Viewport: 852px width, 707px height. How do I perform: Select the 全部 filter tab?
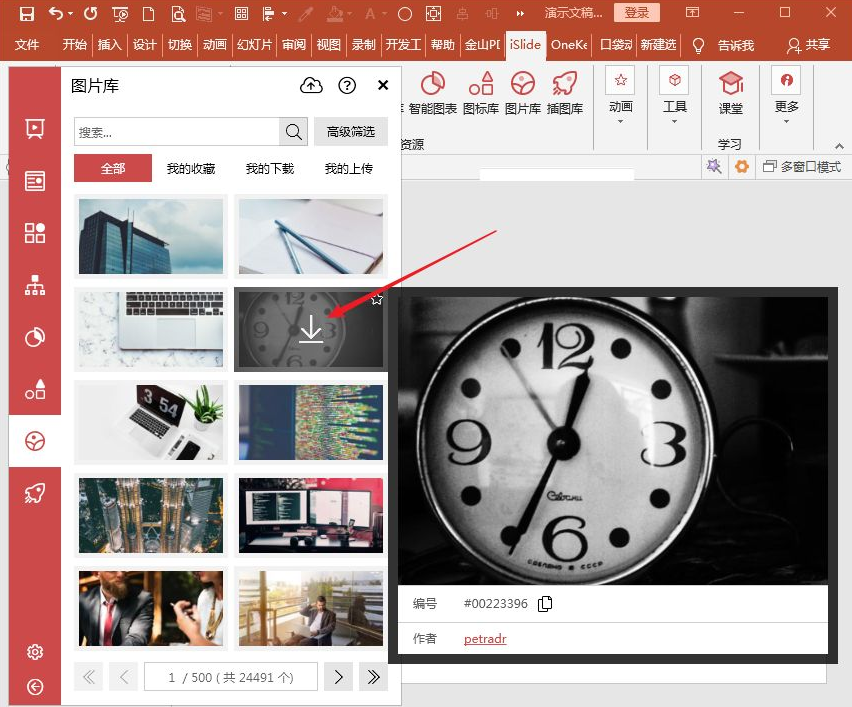tap(113, 168)
